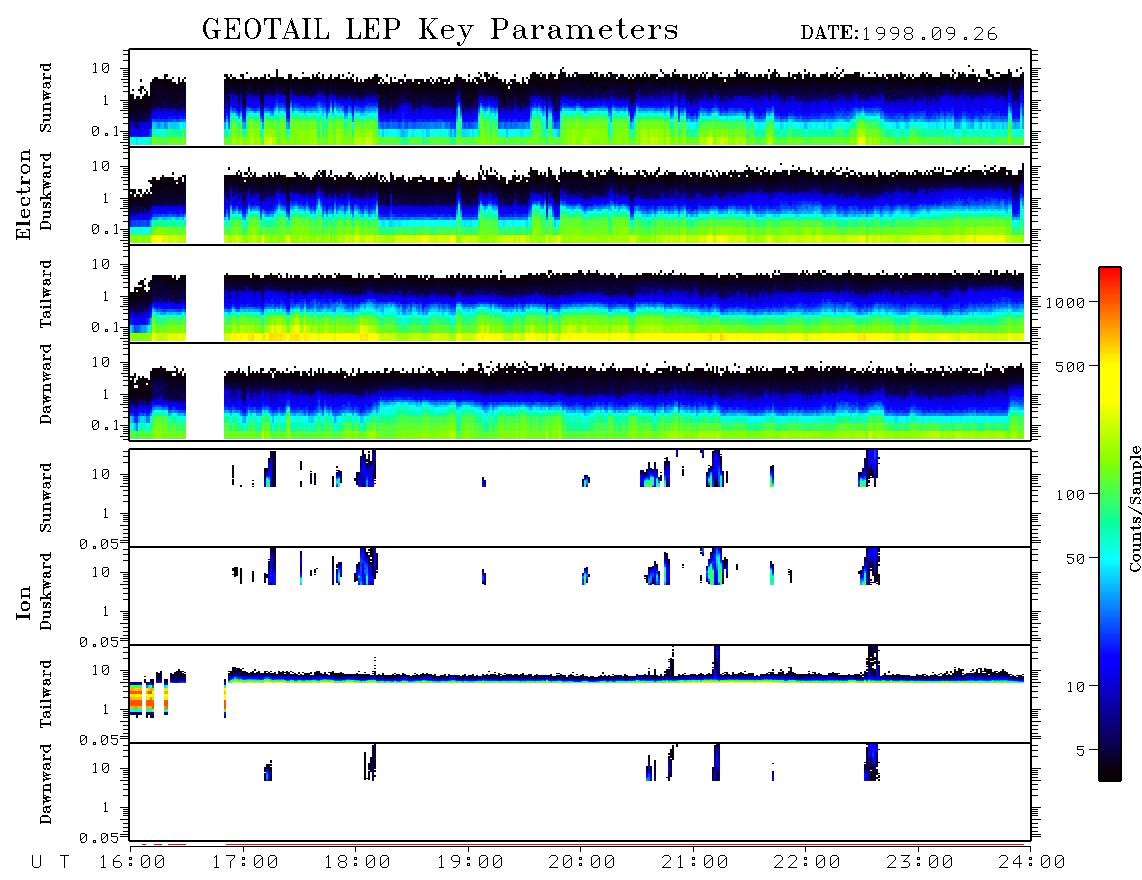Click the Electron Sunward spectrogram panel
Viewport: 1142px width, 880px height.
coord(580,98)
